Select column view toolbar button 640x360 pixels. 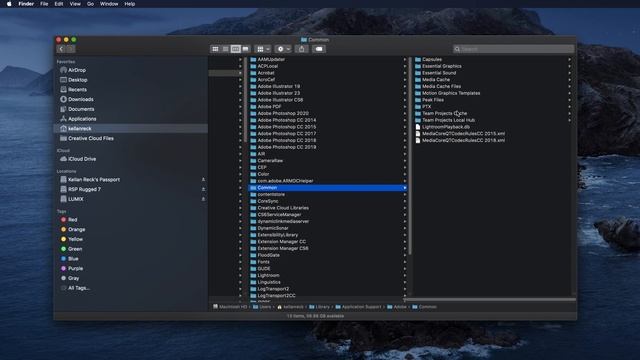[236, 49]
